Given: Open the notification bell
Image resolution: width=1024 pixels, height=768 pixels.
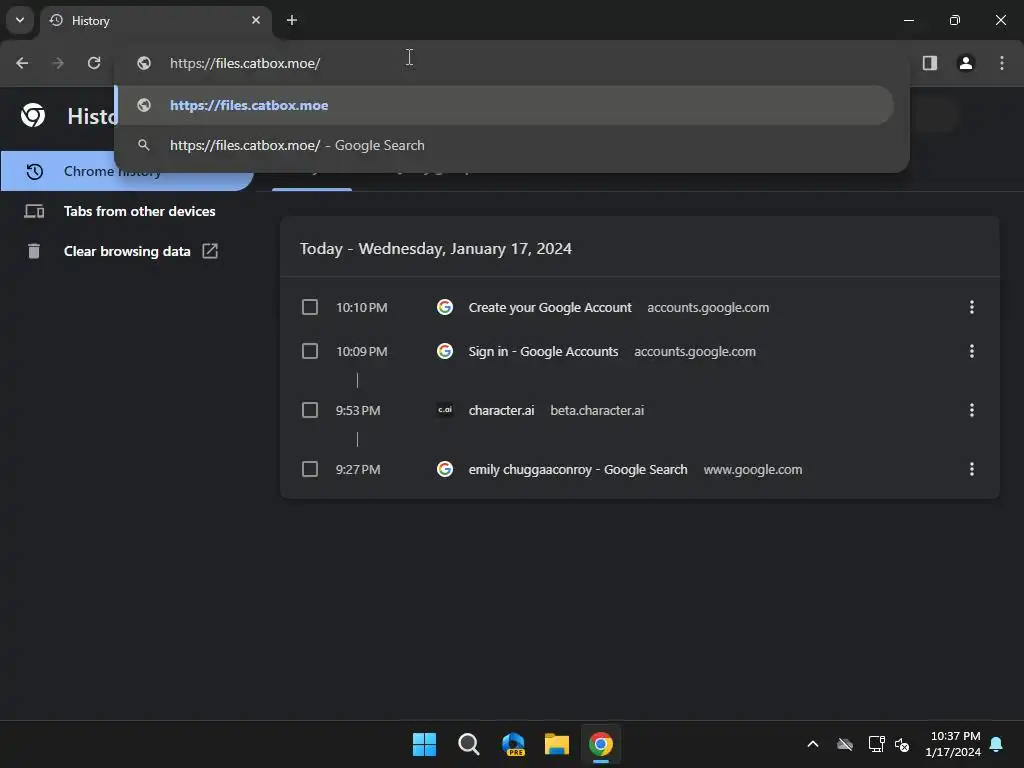Looking at the screenshot, I should point(997,744).
